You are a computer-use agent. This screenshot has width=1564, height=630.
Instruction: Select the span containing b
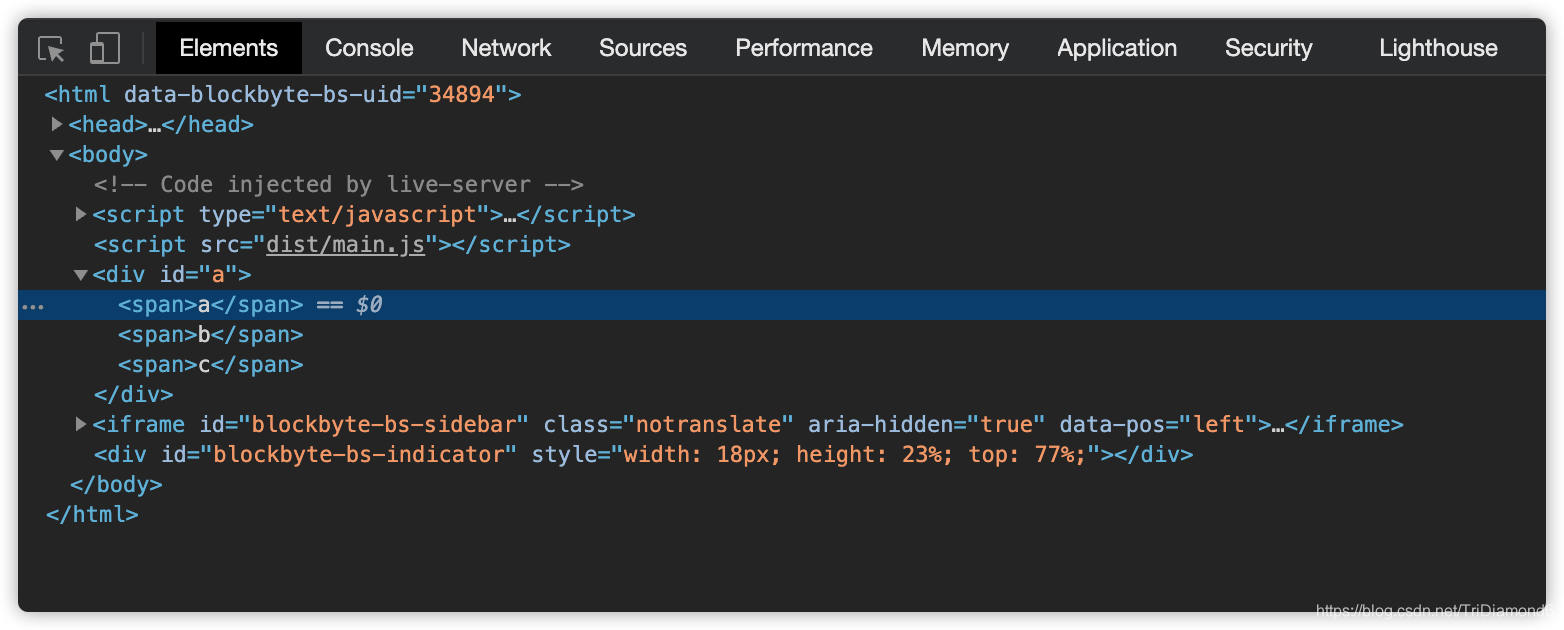coord(210,335)
